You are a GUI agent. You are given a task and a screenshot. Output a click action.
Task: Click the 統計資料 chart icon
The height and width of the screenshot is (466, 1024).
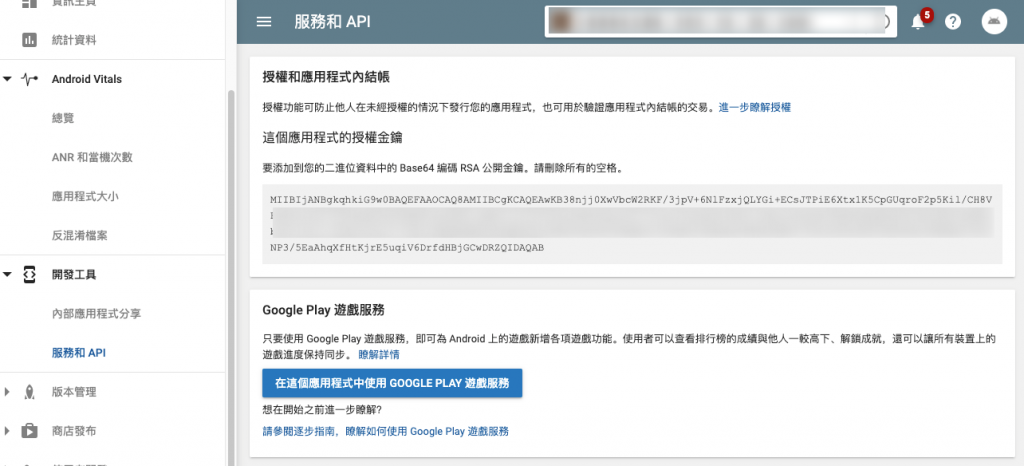[x=29, y=40]
